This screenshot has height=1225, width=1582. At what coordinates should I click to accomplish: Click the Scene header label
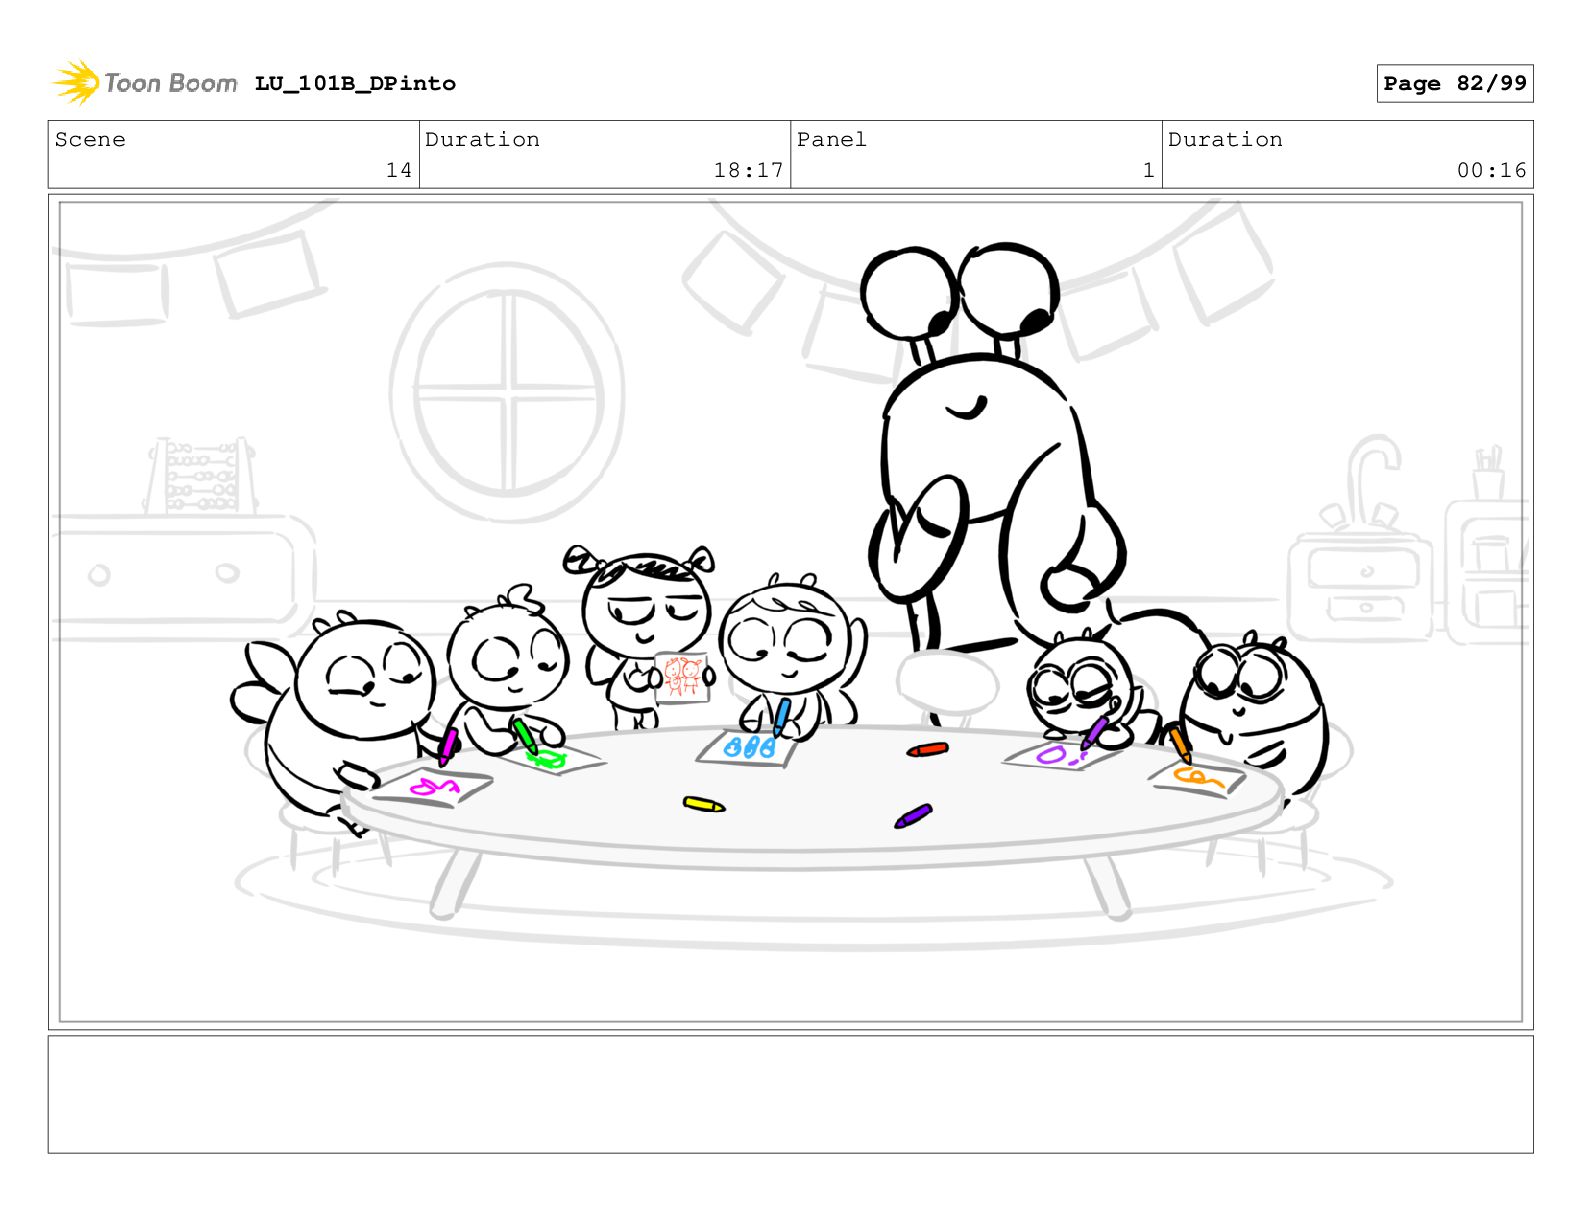pos(90,140)
